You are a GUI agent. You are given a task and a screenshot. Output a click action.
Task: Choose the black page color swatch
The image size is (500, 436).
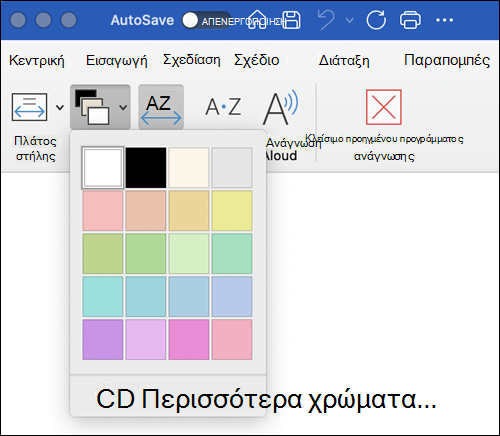[x=146, y=168]
